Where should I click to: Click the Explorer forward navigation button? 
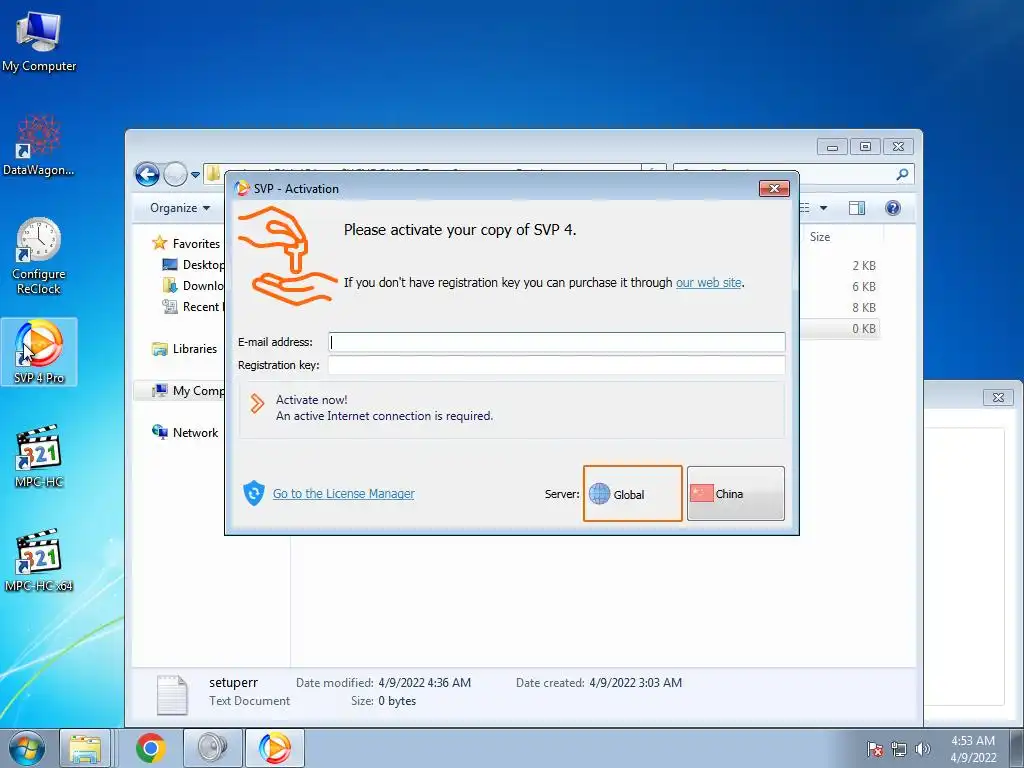tap(175, 174)
